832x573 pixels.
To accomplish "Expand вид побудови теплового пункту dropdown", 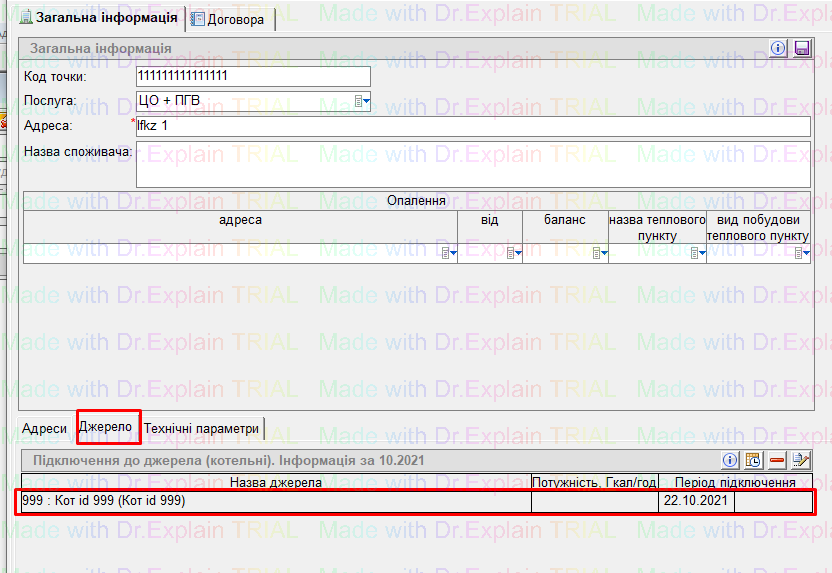I will [x=801, y=254].
